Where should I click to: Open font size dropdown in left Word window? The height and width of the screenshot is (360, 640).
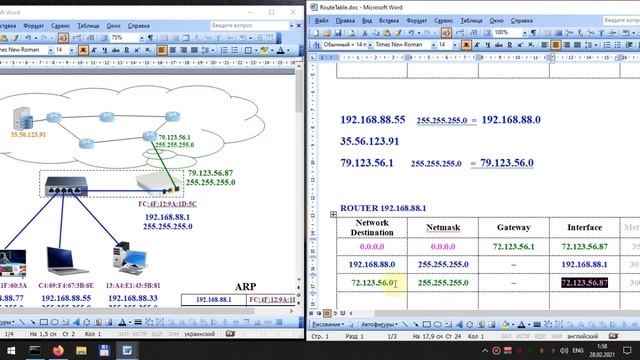(72, 50)
